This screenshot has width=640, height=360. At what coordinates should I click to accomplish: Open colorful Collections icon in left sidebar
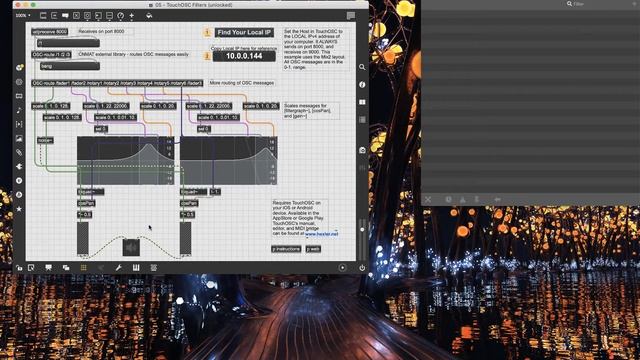point(19,67)
